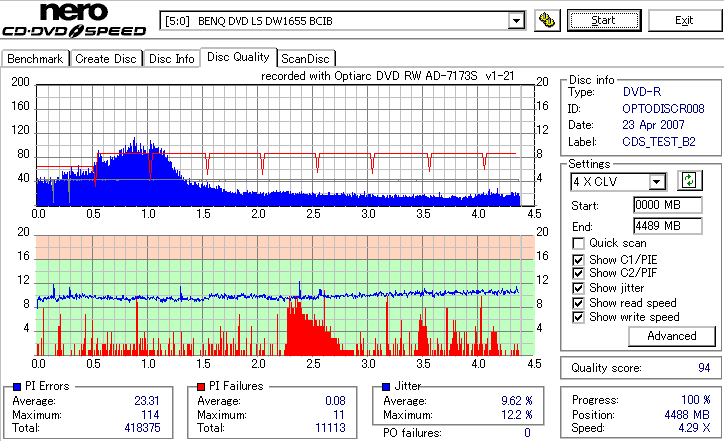Click the label value CDS_TEST_B2

pyautogui.click(x=659, y=142)
